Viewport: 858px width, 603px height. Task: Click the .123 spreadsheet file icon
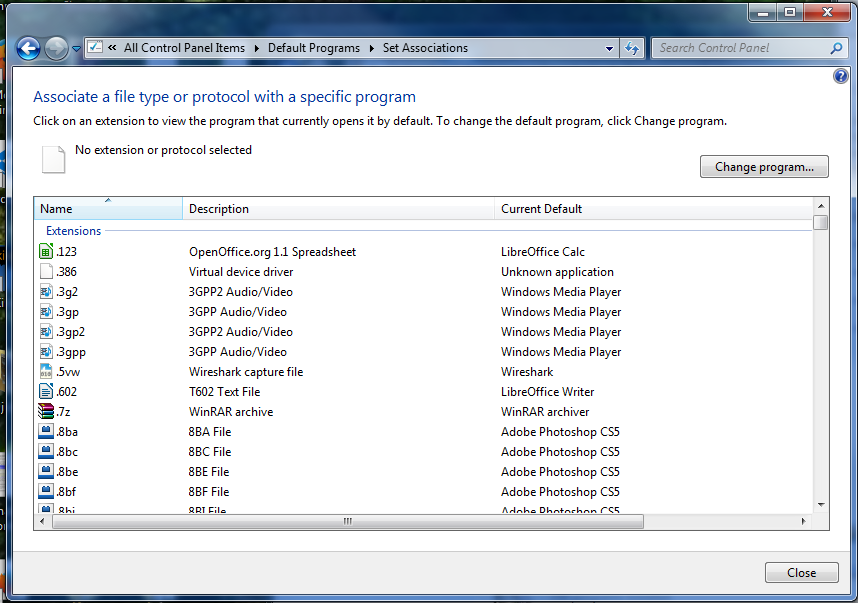46,252
